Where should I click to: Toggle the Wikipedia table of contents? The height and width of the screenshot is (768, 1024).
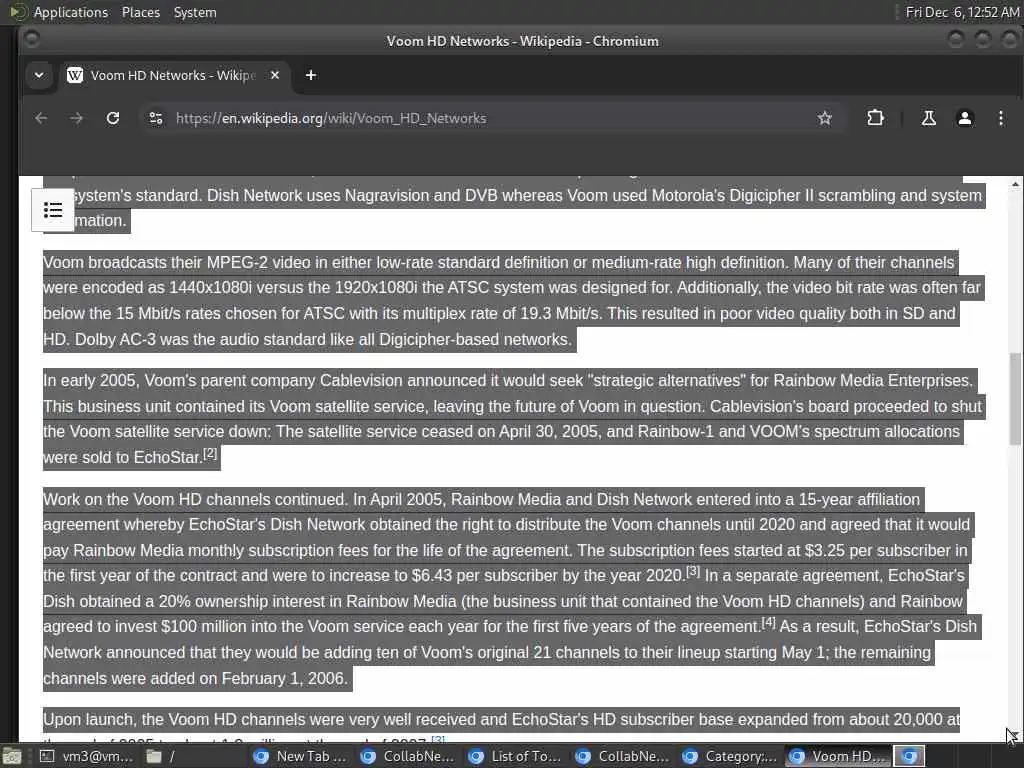pyautogui.click(x=53, y=210)
